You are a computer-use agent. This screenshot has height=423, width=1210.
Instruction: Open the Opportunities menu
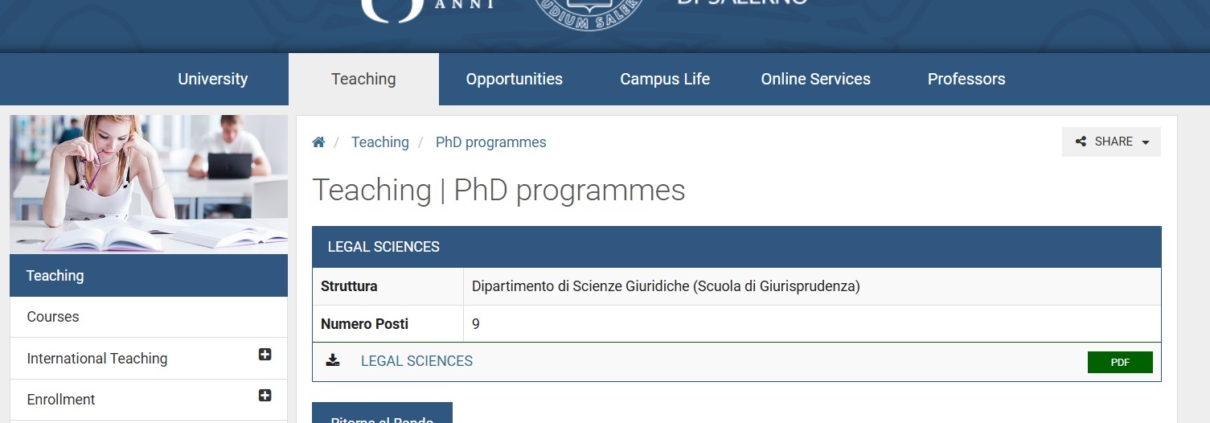tap(514, 79)
